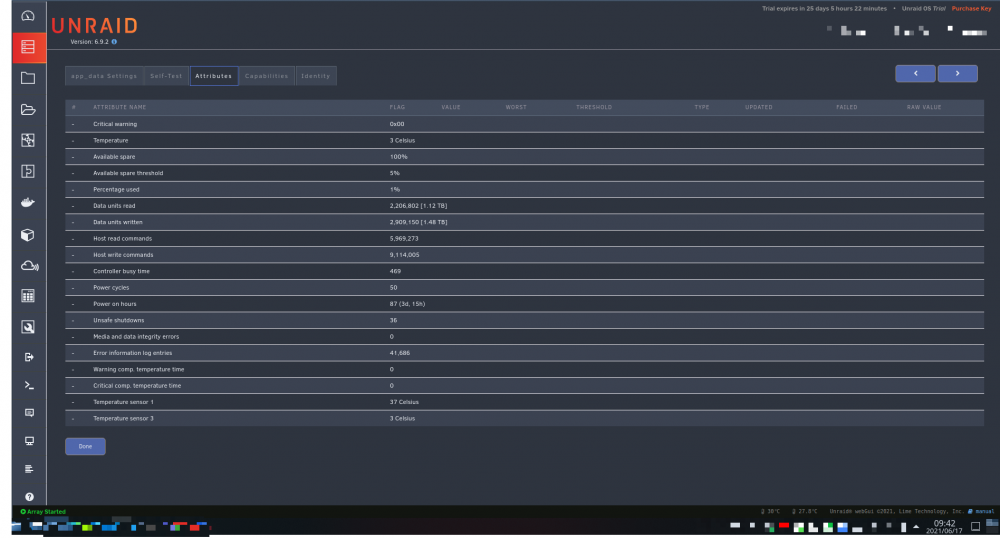The width and height of the screenshot is (1000, 538).
Task: Switch to the Identity tab
Action: point(316,76)
